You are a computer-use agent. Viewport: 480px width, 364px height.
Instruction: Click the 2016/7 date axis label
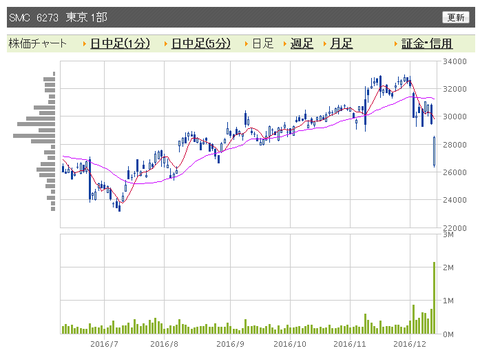pos(104,344)
